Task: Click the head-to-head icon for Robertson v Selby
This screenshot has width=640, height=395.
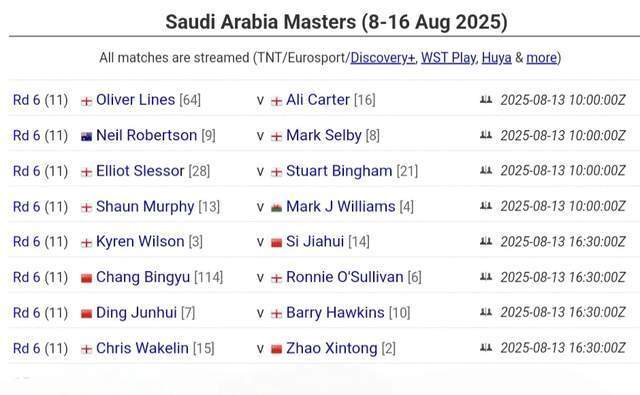Action: tap(486, 135)
